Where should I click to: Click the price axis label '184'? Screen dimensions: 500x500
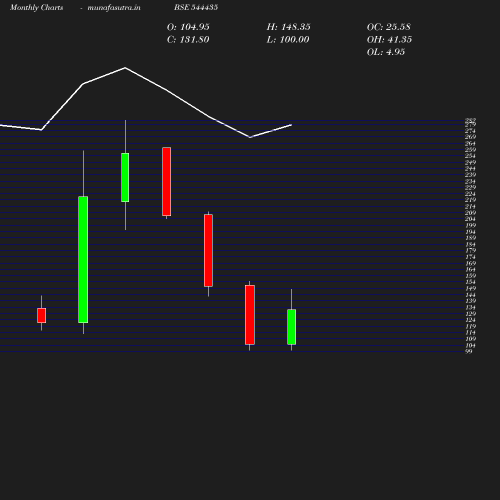(470, 244)
